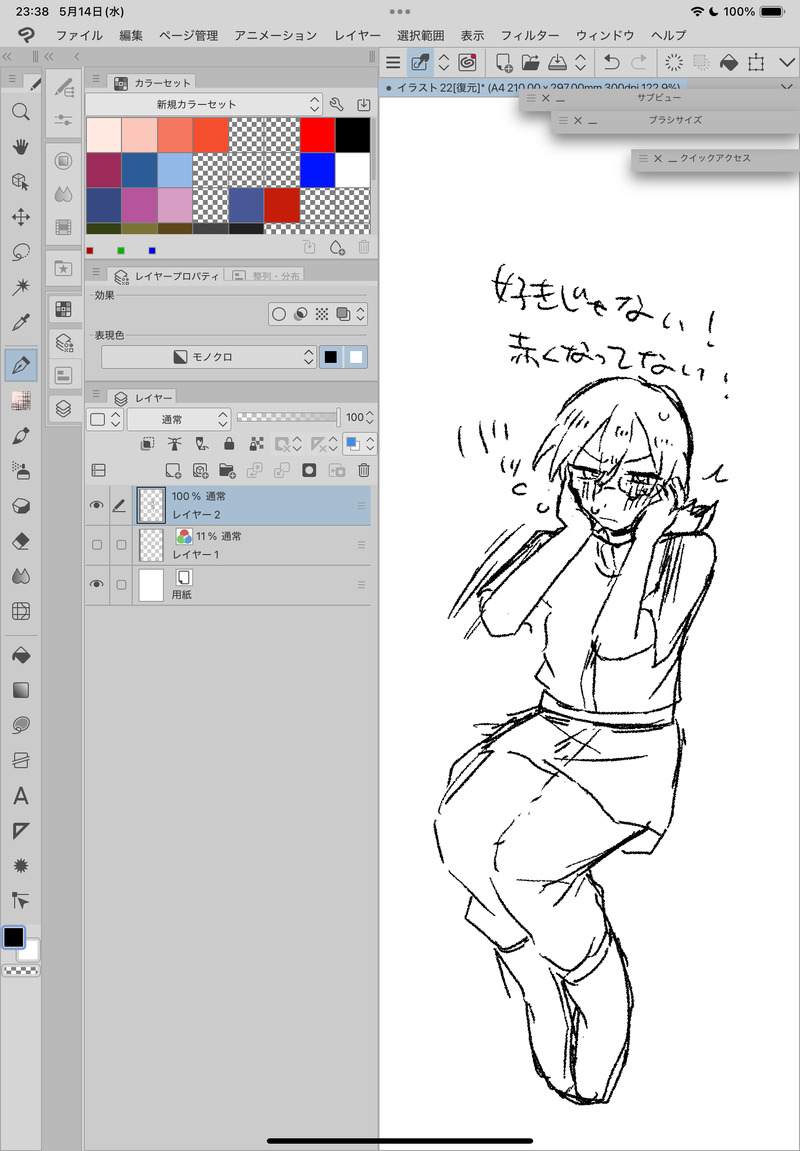
Task: Toggle clip to layer below icon
Action: (148, 443)
